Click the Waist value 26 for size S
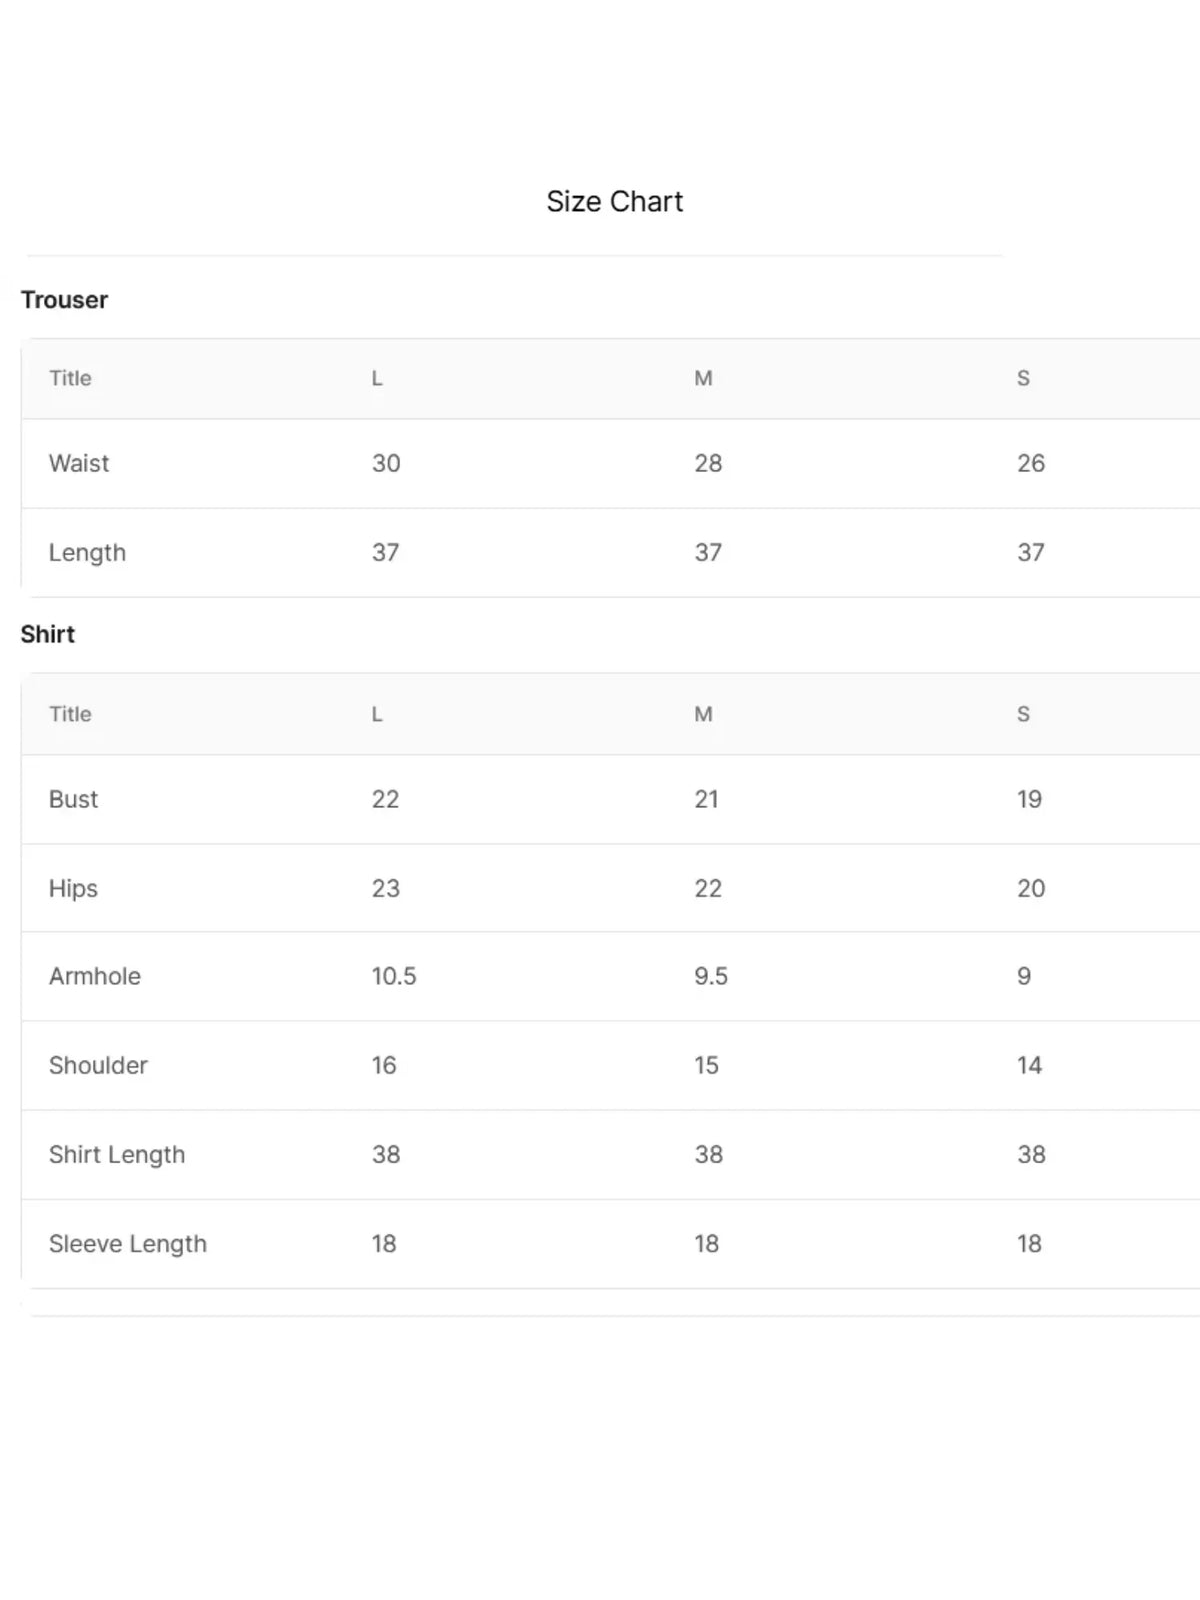 (x=1031, y=463)
